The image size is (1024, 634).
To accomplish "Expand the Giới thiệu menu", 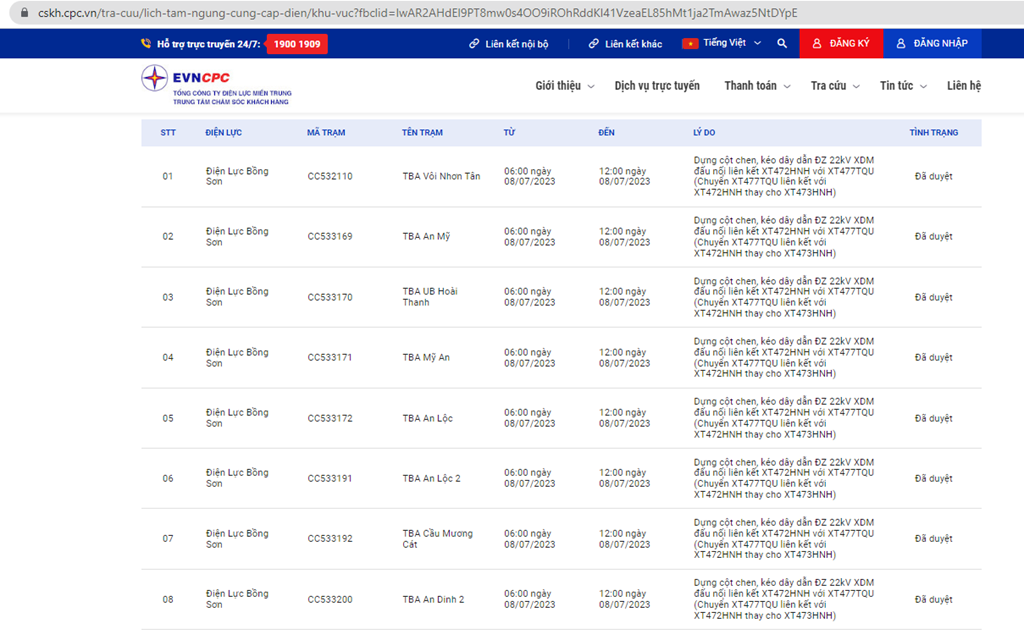I will (564, 86).
